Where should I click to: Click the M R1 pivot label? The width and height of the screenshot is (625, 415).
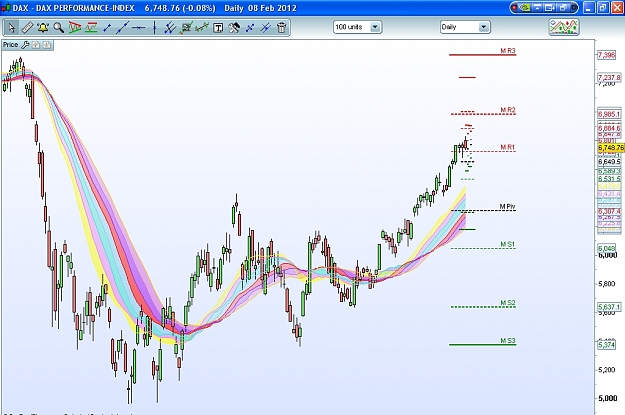tap(507, 147)
